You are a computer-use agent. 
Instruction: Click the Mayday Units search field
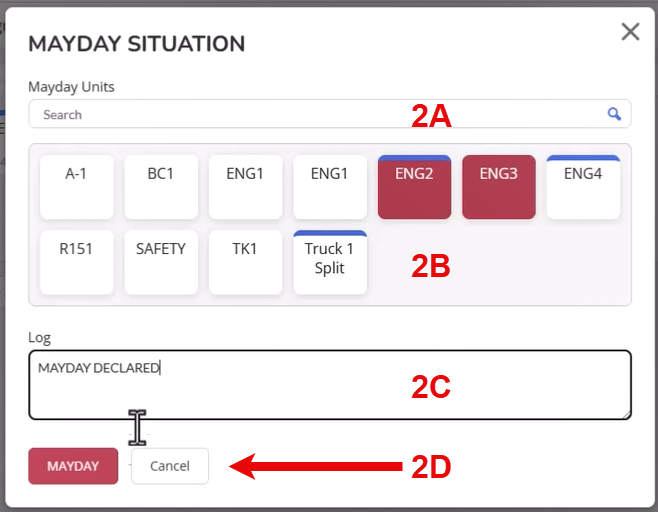[330, 114]
